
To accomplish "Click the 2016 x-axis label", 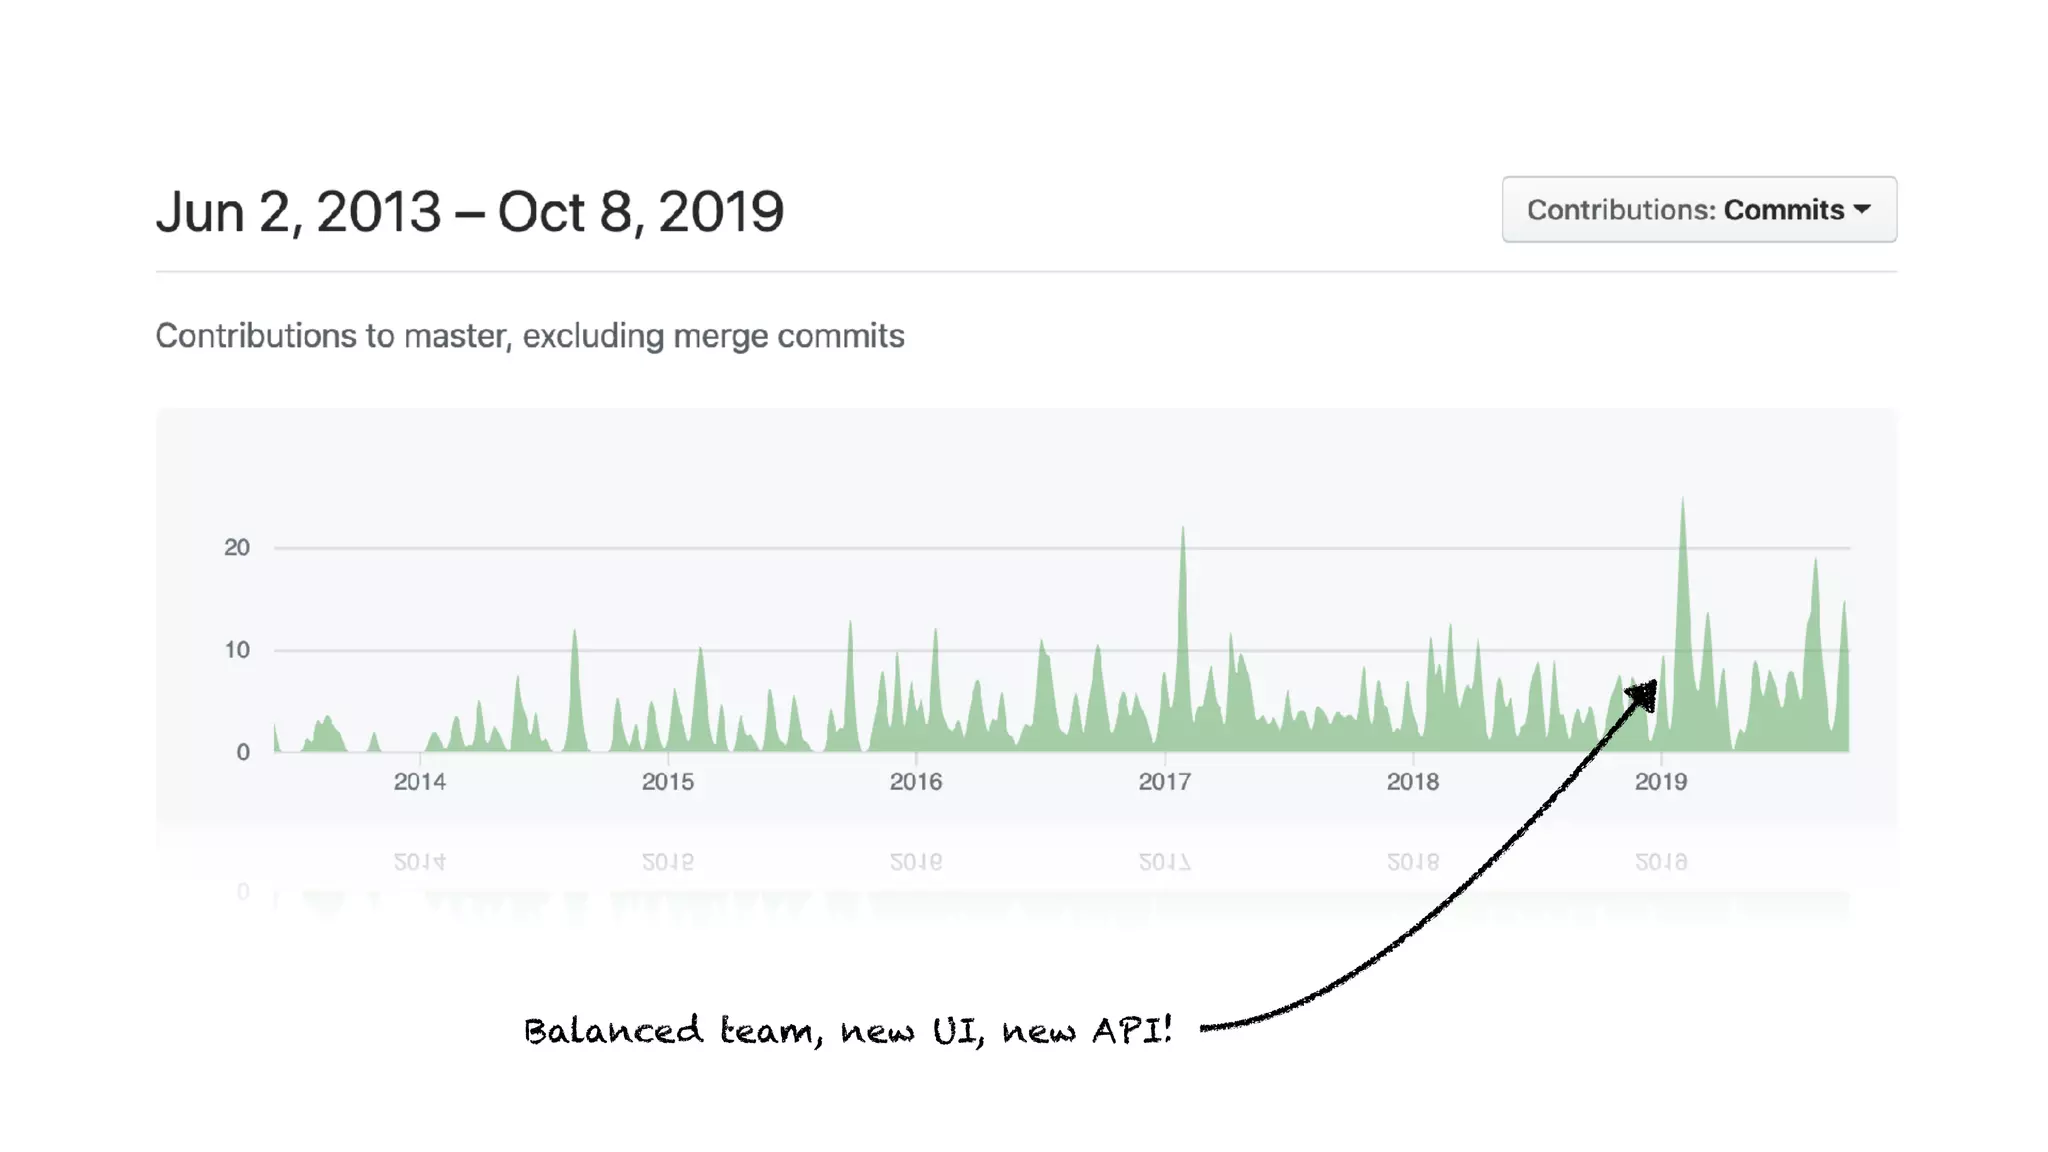I will coord(915,782).
